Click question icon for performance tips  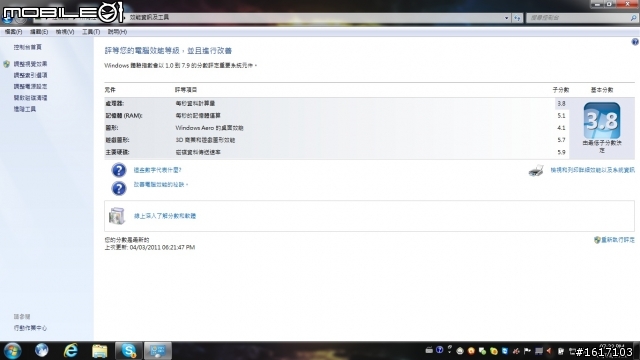(119, 188)
